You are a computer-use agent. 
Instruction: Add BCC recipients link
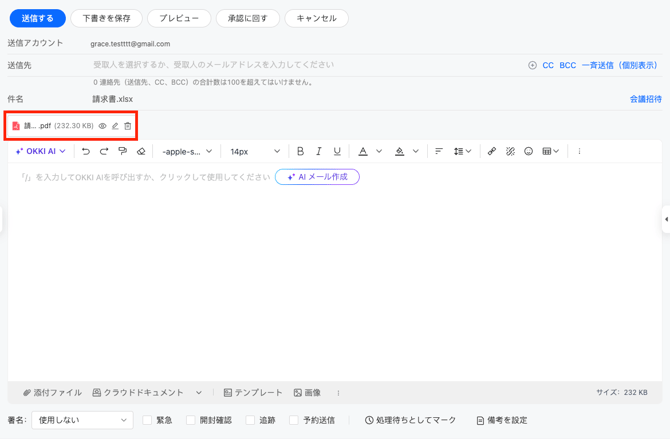(x=567, y=65)
